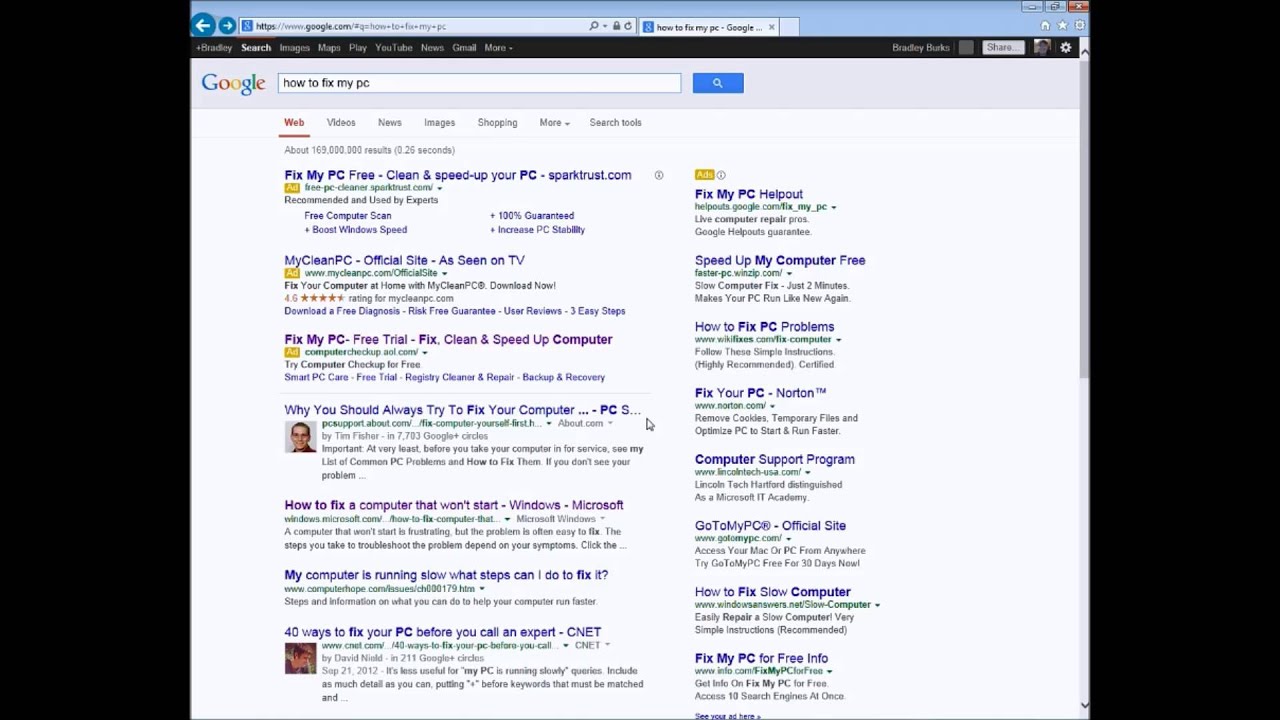
Task: Expand arrow next to www.norton.com URL
Action: (772, 406)
